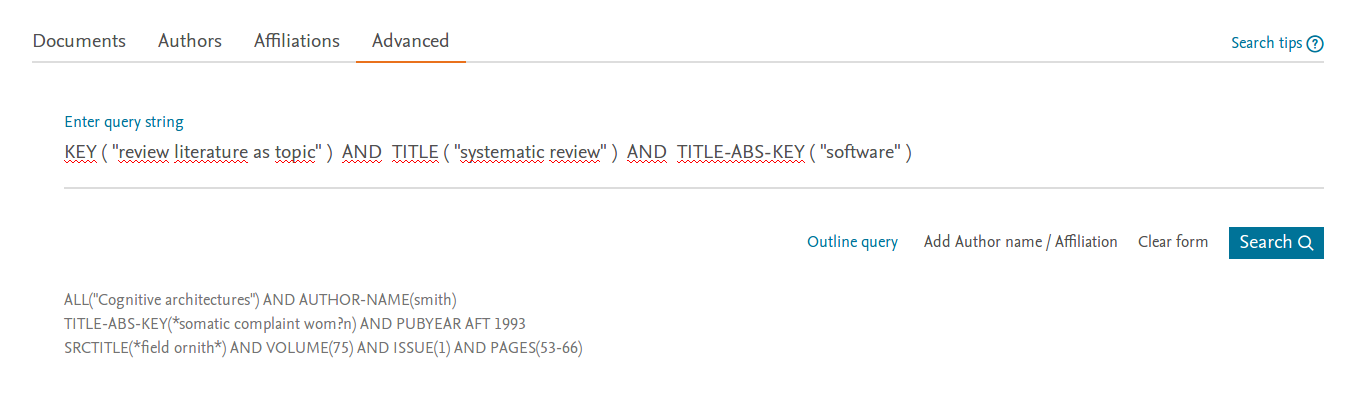
Task: Click the magnifying glass icon in Search
Action: point(1305,242)
